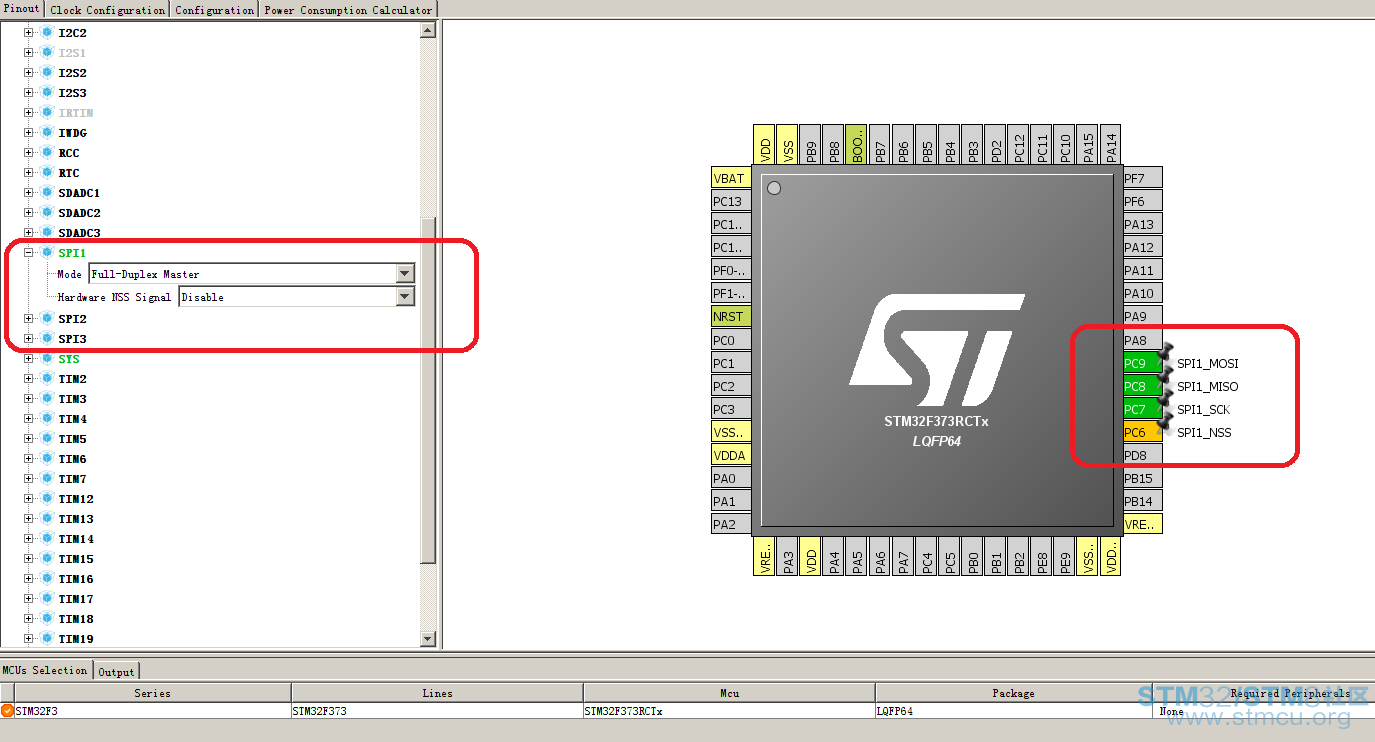
Task: Expand the SPI3 tree node
Action: 29,339
